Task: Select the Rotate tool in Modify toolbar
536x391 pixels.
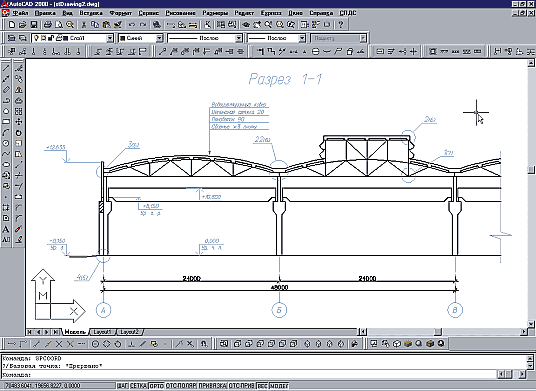Action: point(19,133)
